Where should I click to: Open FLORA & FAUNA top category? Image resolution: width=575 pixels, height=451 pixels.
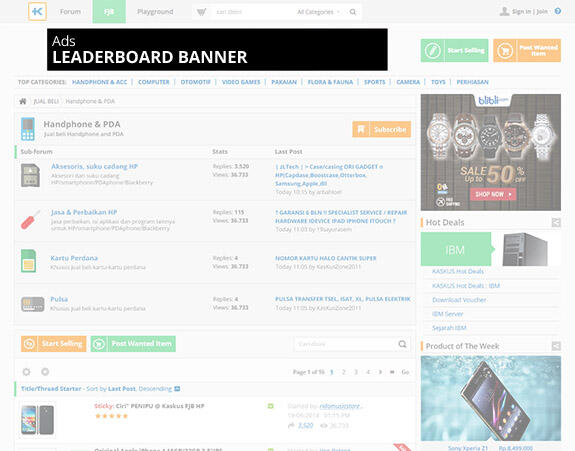tap(330, 82)
